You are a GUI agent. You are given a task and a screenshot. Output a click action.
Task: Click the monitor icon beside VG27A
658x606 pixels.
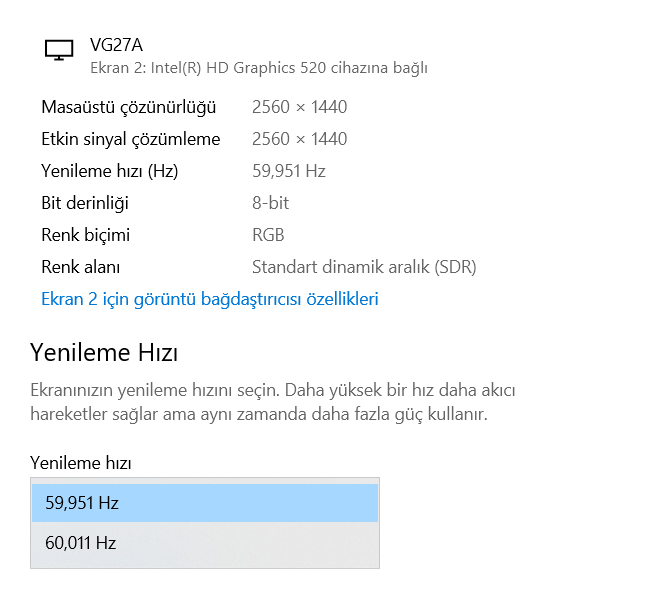[59, 50]
